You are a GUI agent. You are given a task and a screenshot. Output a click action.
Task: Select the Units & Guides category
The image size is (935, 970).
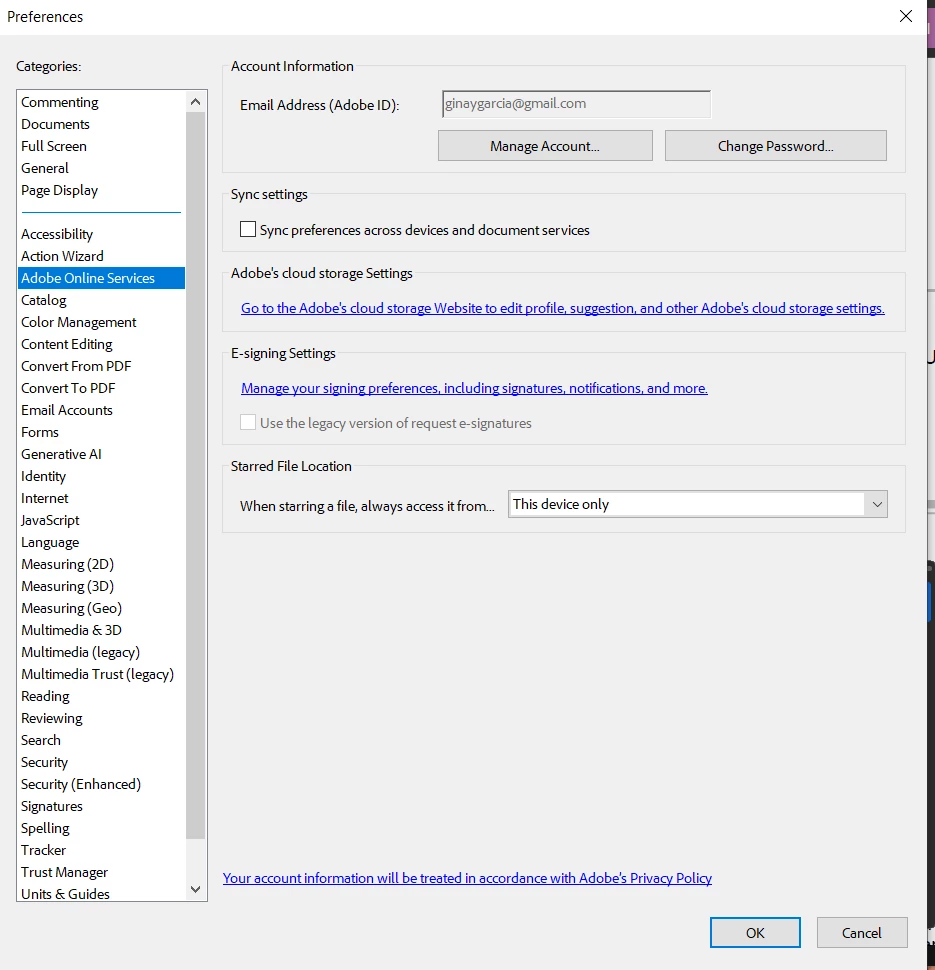coord(101,894)
